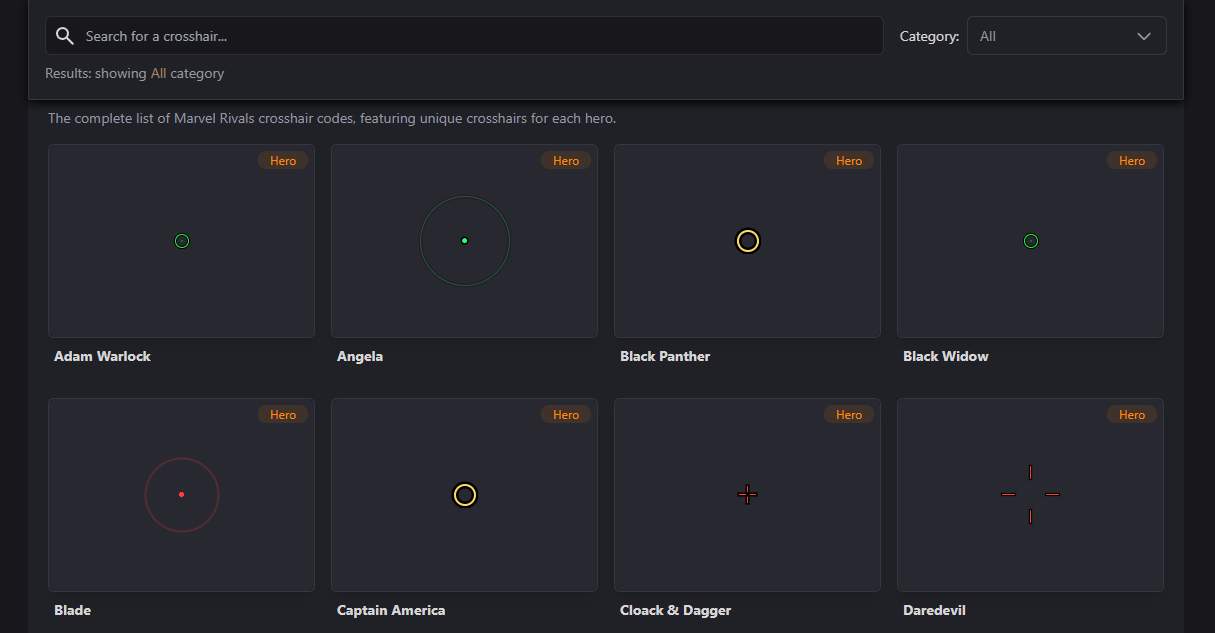Click the Hero tag on Black Panther card
The height and width of the screenshot is (633, 1215).
[x=849, y=161]
